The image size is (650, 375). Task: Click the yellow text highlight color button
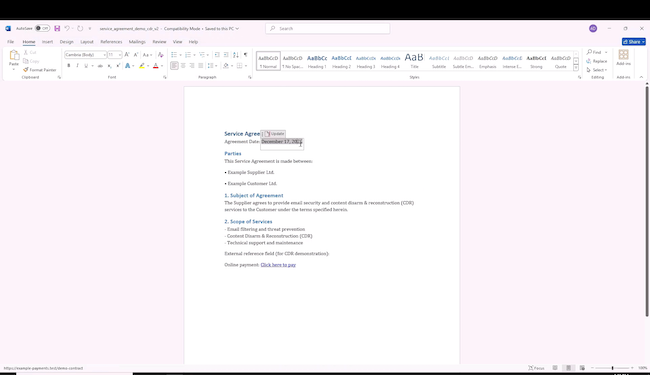click(142, 66)
